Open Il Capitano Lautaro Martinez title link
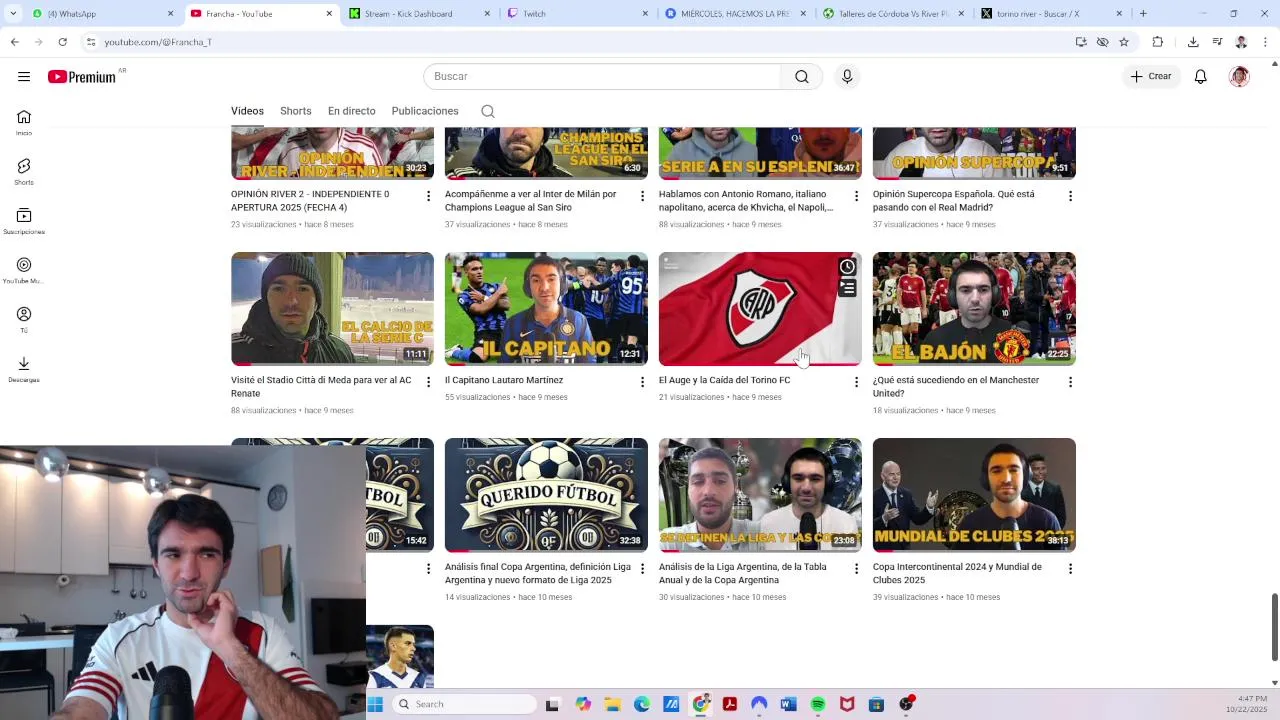This screenshot has width=1280, height=720. 504,380
